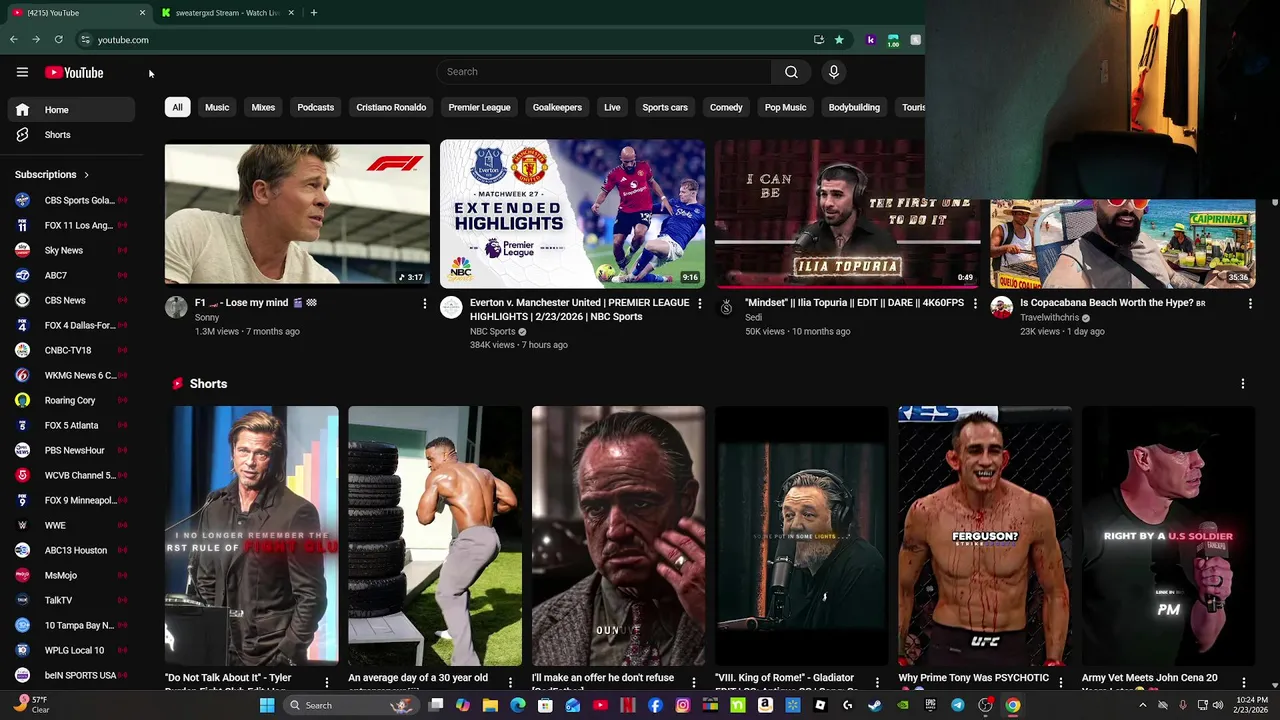Open Shorts from the sidebar
1280x720 pixels.
tap(71, 135)
